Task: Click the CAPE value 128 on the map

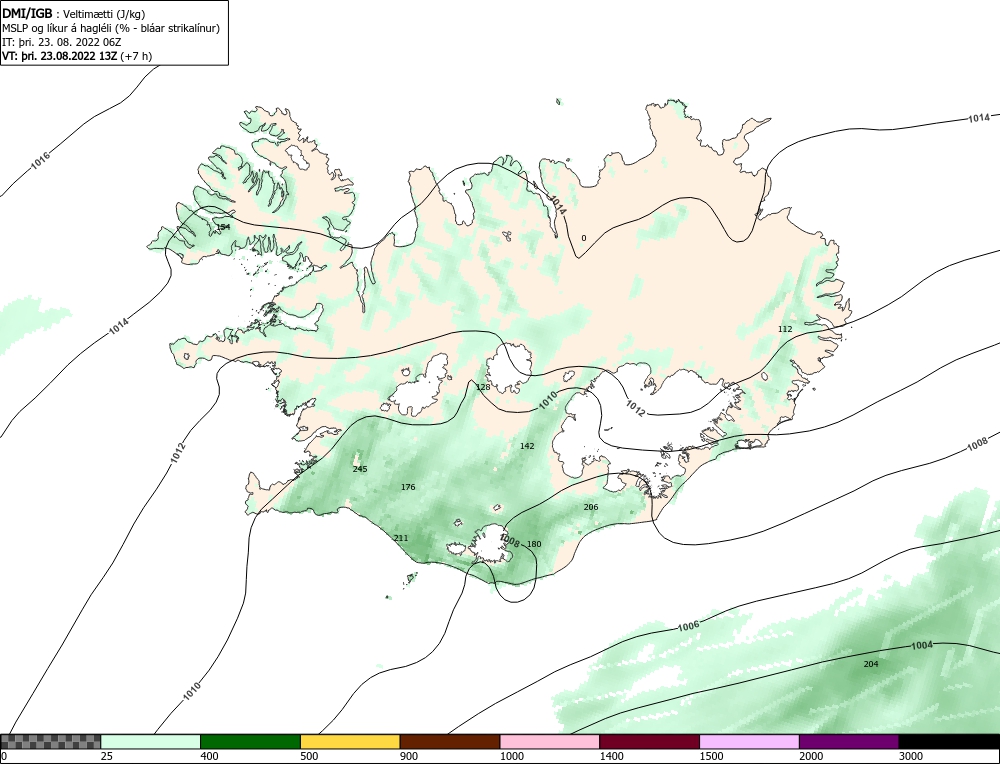Action: (483, 387)
